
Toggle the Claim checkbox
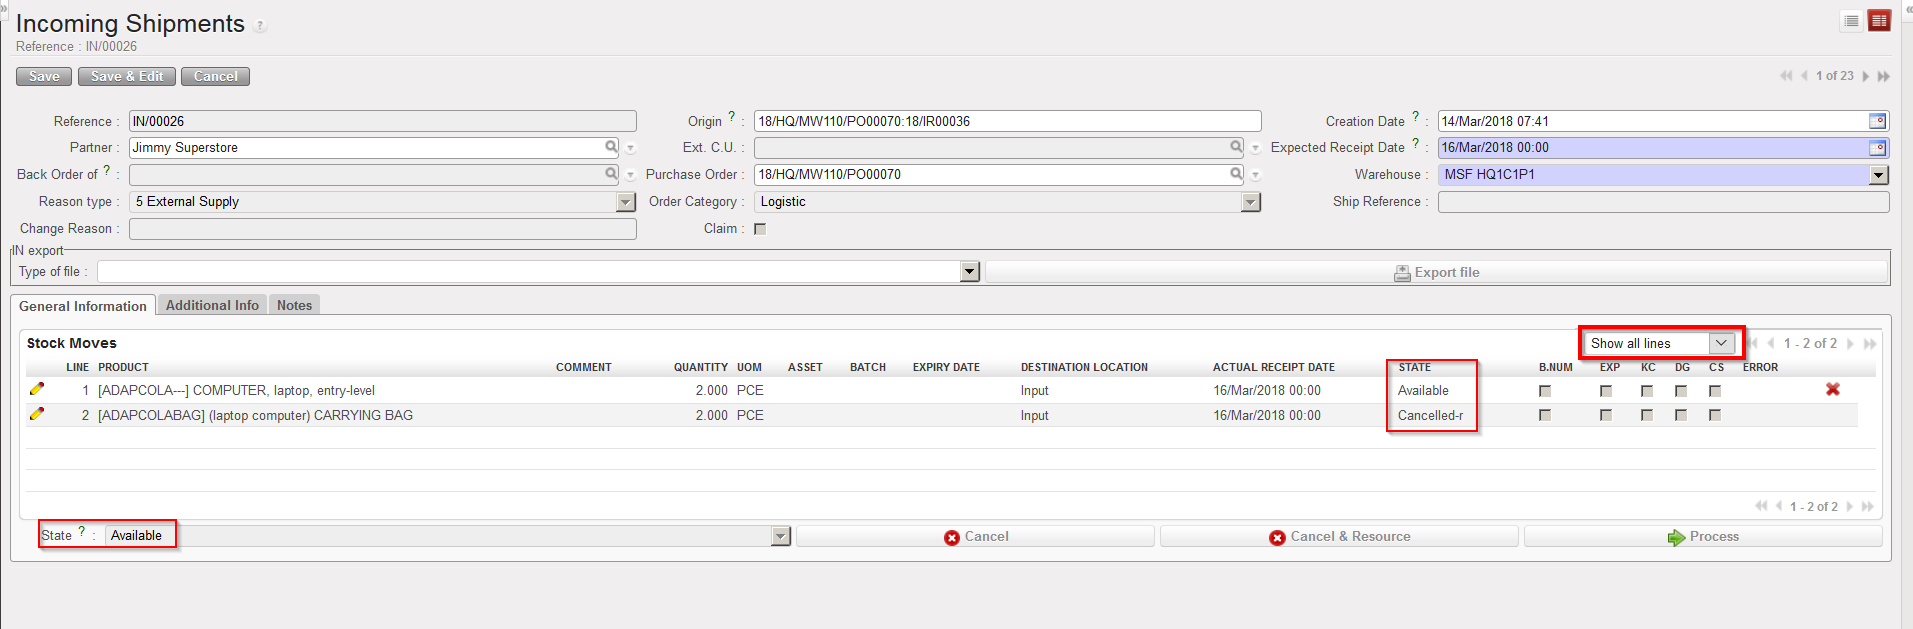760,229
